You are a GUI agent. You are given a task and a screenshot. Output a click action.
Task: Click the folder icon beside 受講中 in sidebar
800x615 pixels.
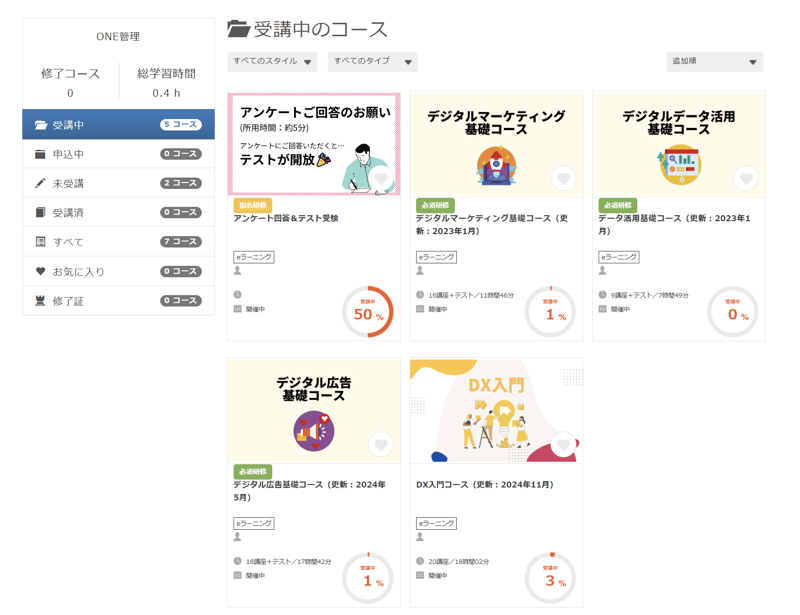point(41,125)
